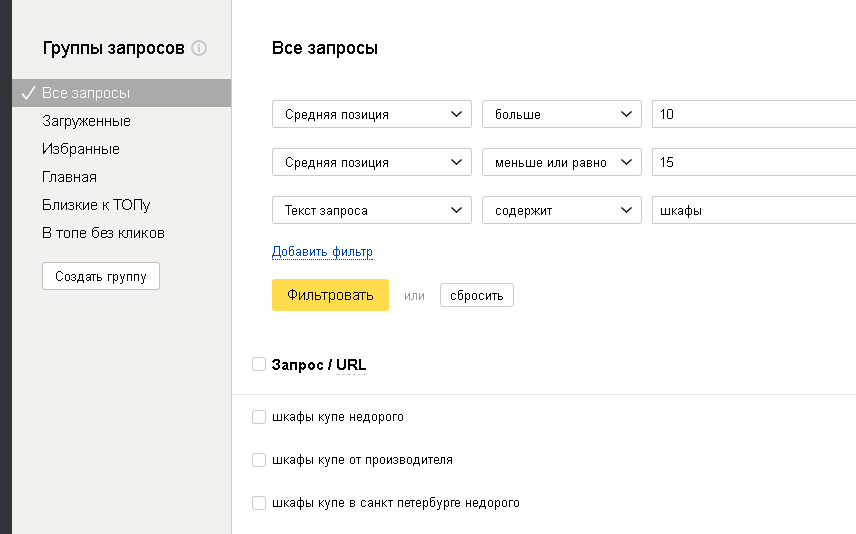This screenshot has width=856, height=534.
Task: Open the Избранные query group
Action: click(x=81, y=149)
